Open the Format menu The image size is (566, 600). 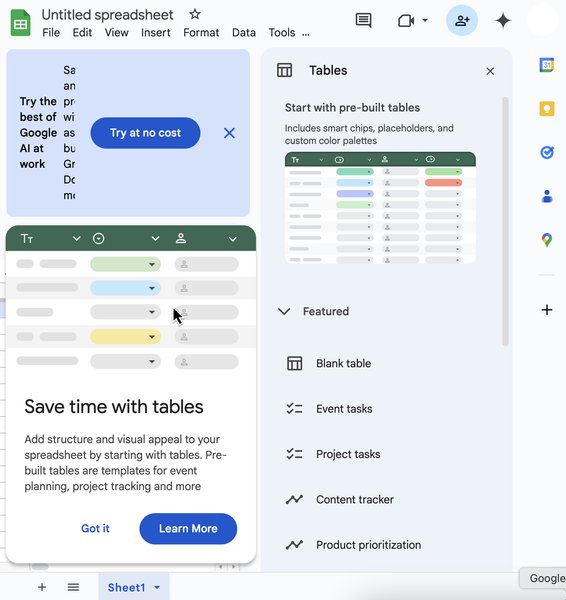click(201, 33)
